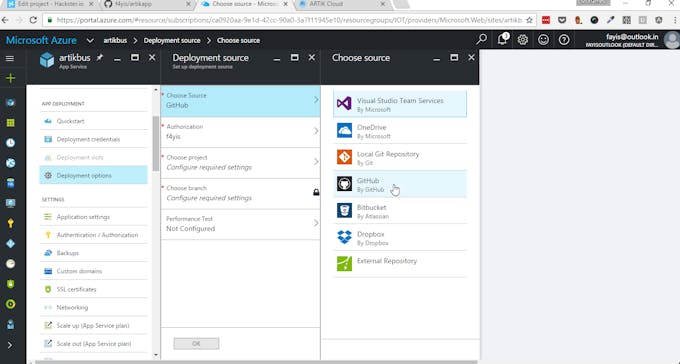Screen dimensions: 680x364
Task: Click the artikbus menu scroll down arrow
Action: (x=156, y=355)
